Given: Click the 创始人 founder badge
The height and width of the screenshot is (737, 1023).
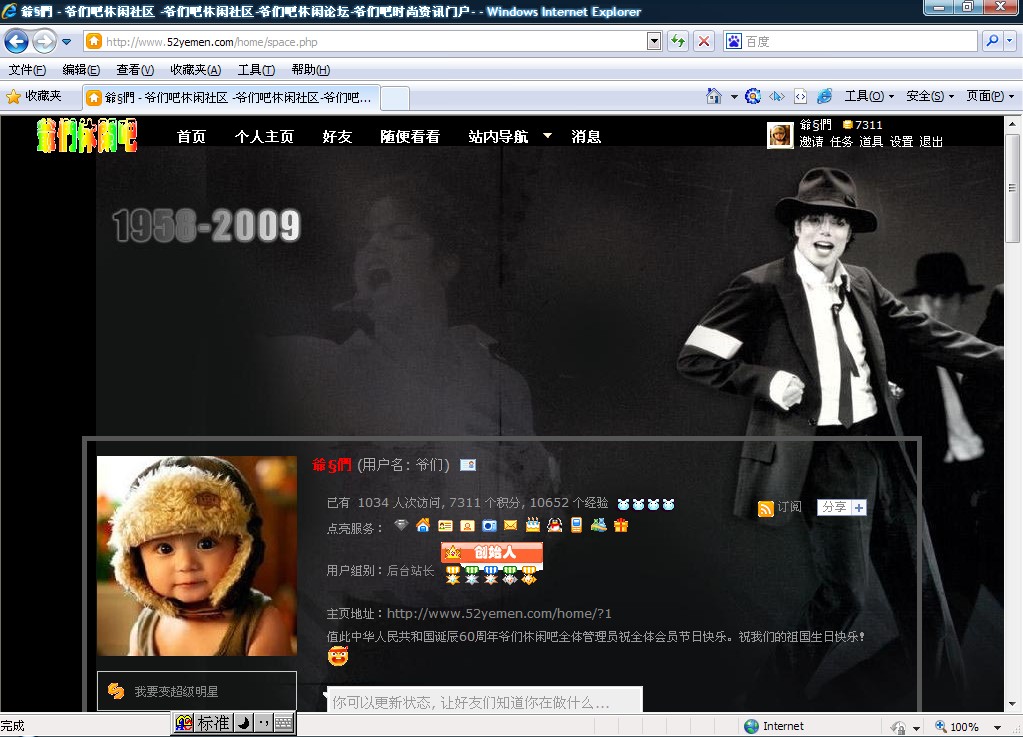Looking at the screenshot, I should coord(492,552).
